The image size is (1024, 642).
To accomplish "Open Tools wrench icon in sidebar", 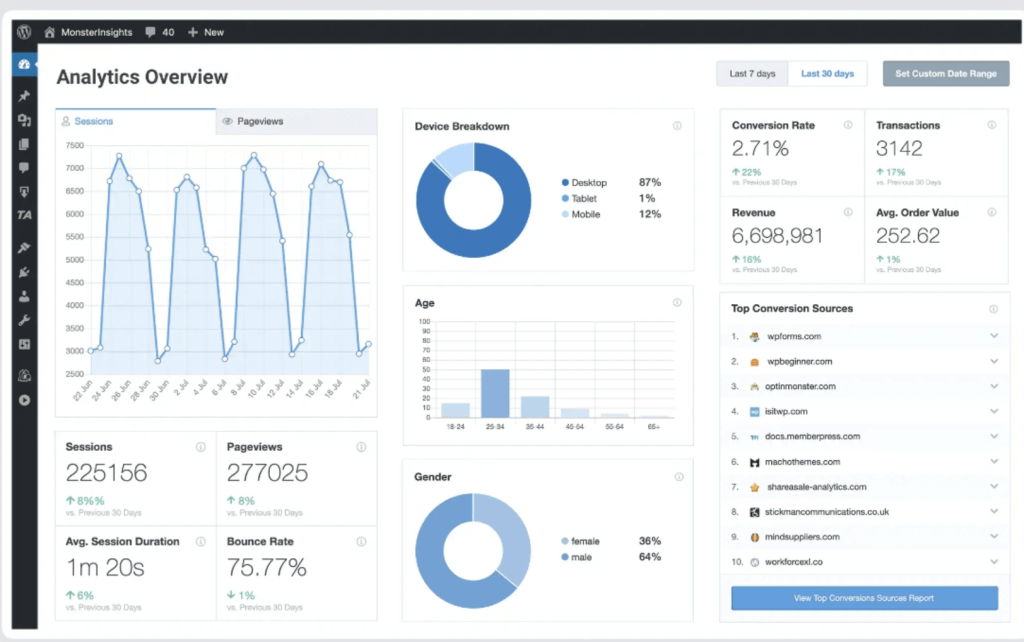I will (24, 320).
